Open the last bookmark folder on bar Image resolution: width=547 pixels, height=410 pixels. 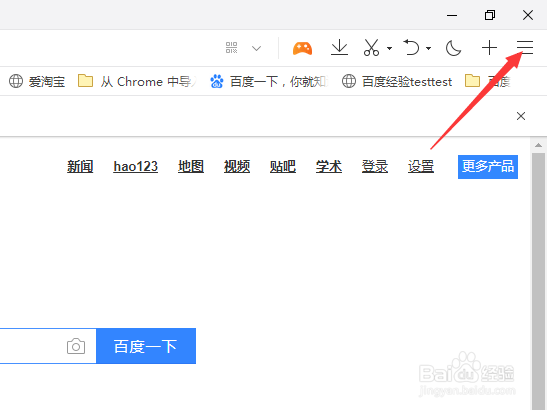pos(487,81)
